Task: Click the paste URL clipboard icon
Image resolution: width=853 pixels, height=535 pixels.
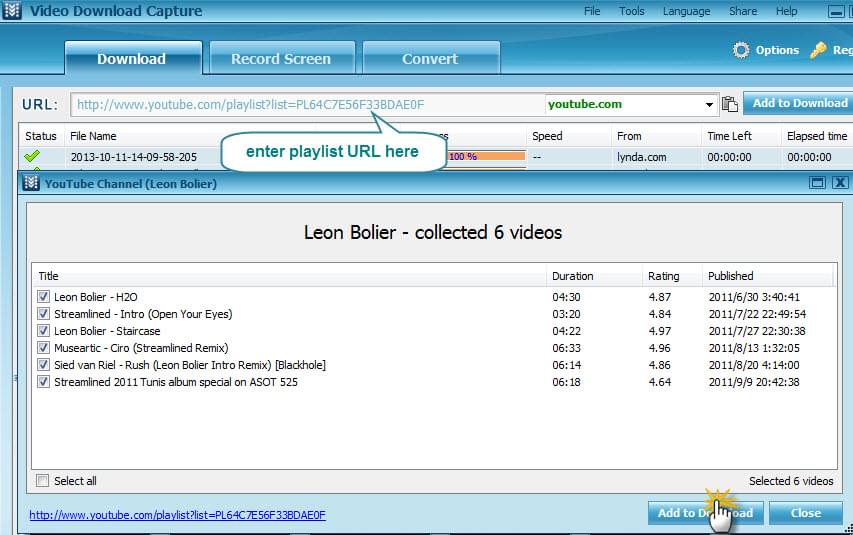Action: pyautogui.click(x=730, y=104)
